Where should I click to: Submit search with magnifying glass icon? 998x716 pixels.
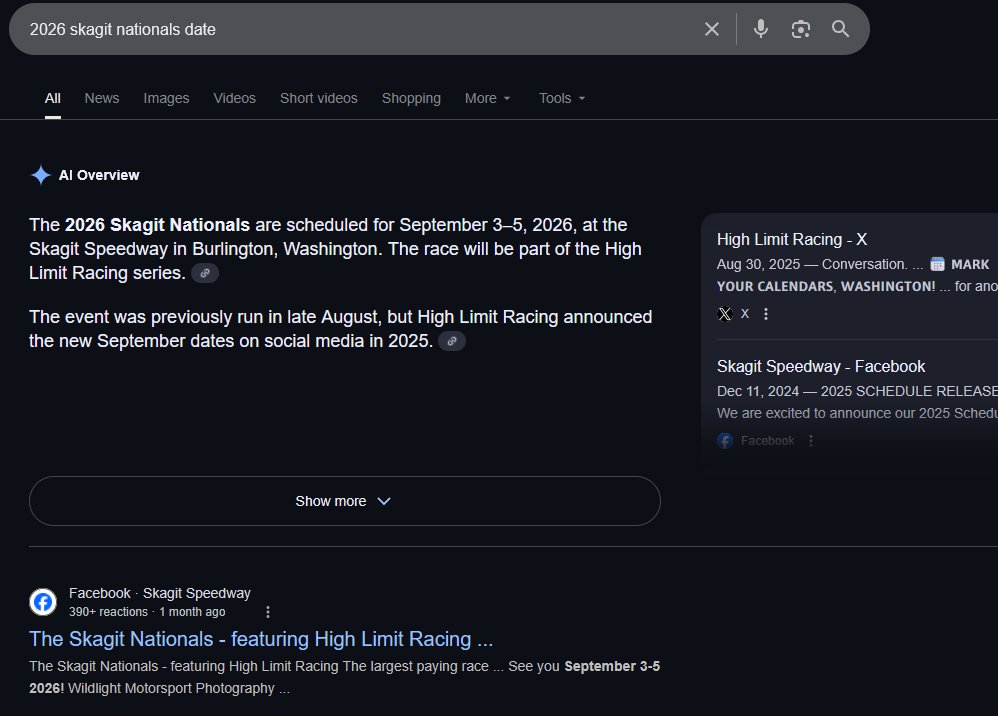tap(840, 29)
